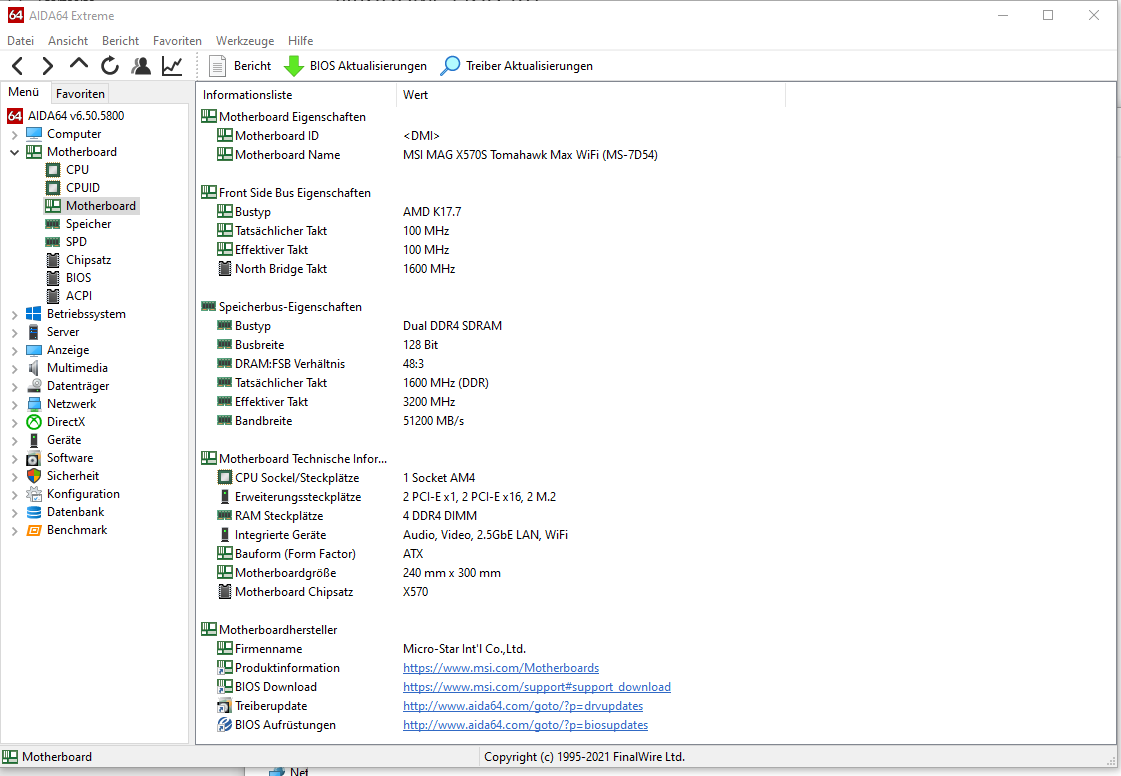The image size is (1121, 776).
Task: Expand the Anzeige node arrow
Action: [x=14, y=350]
